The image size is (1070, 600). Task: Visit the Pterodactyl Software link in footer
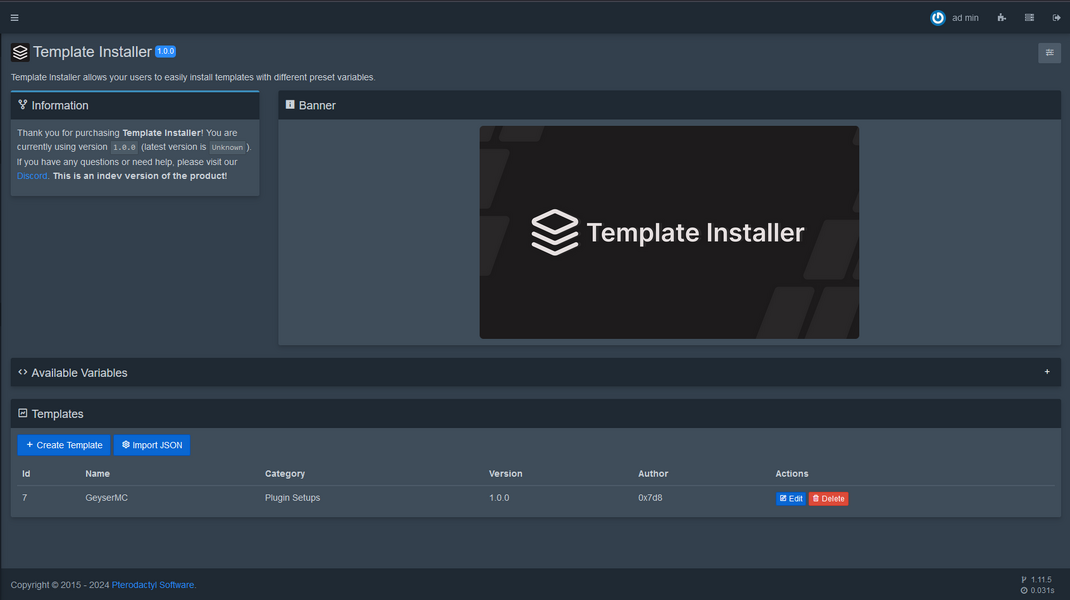click(x=152, y=584)
